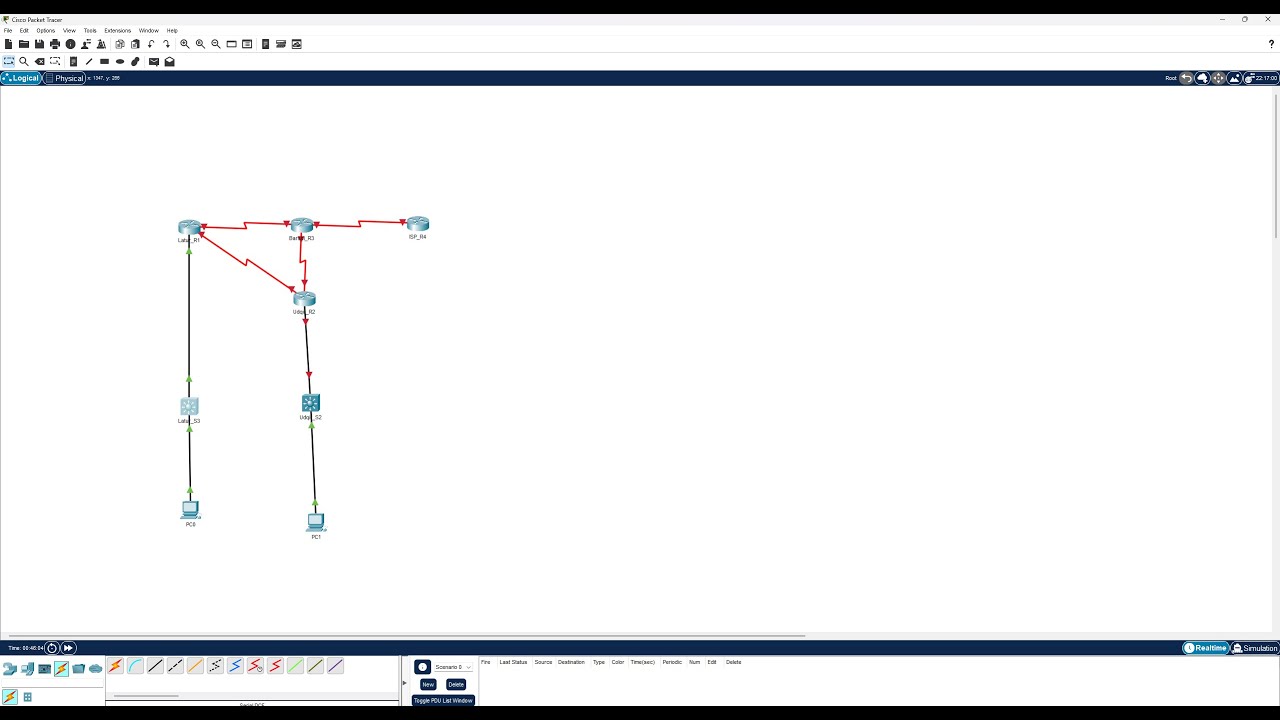The image size is (1280, 720).
Task: Select the ISP_R4 router
Action: 418,225
